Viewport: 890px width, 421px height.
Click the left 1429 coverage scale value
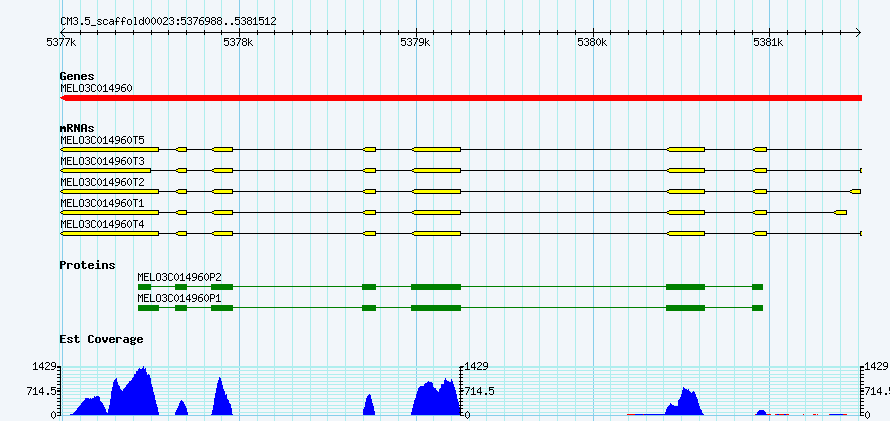pos(45,367)
